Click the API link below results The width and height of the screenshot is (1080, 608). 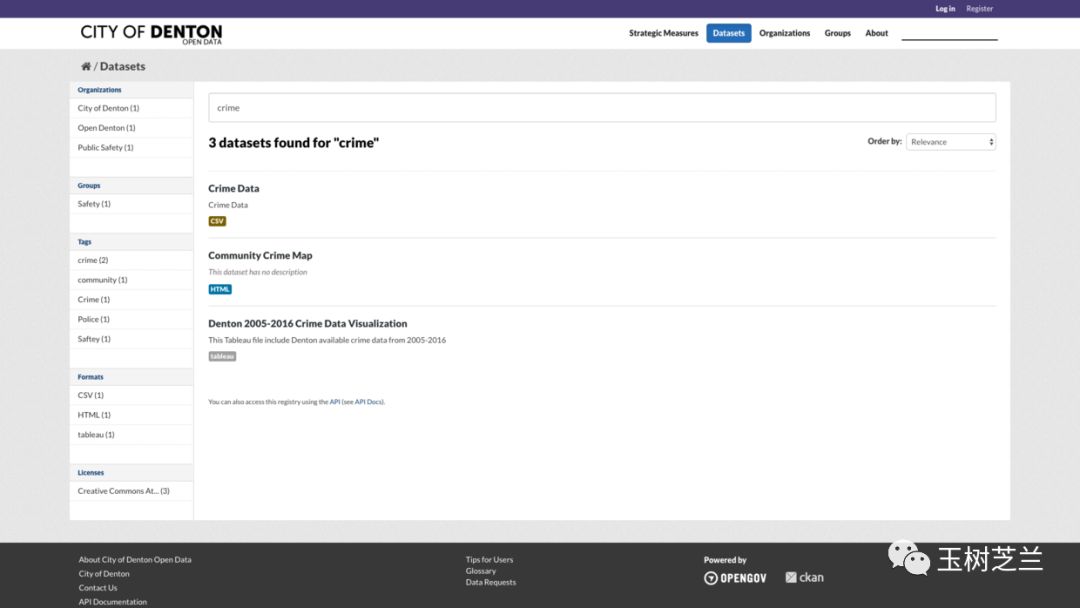tap(335, 402)
